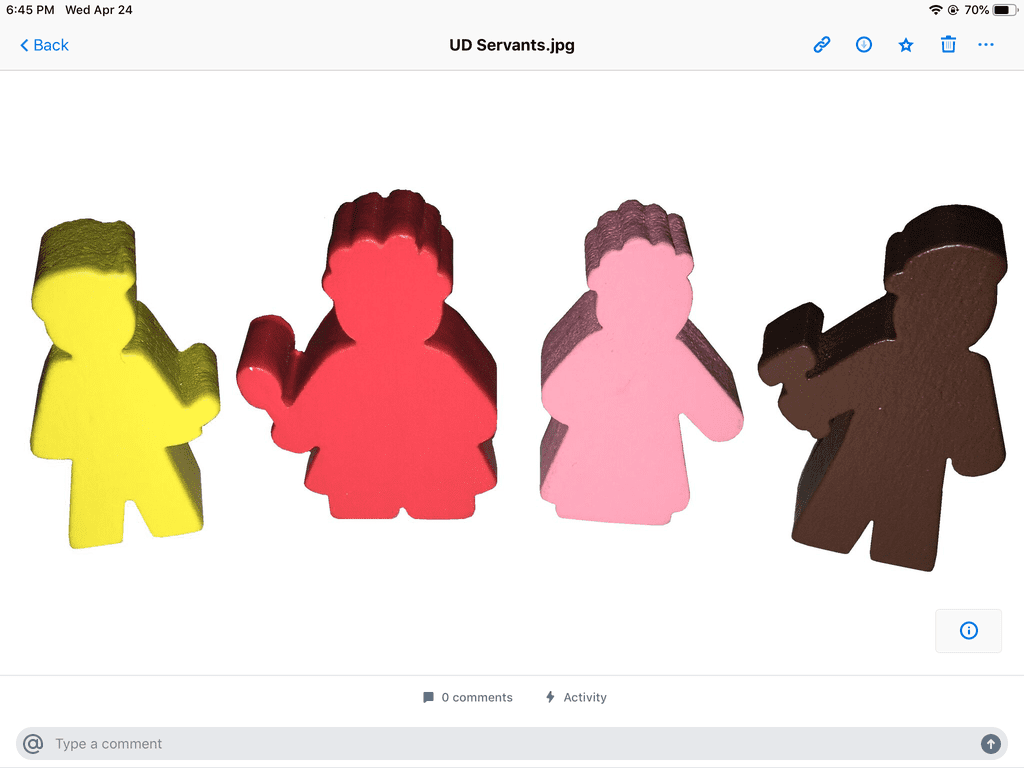This screenshot has width=1024, height=768.
Task: Switch to the Activity tab
Action: (576, 697)
